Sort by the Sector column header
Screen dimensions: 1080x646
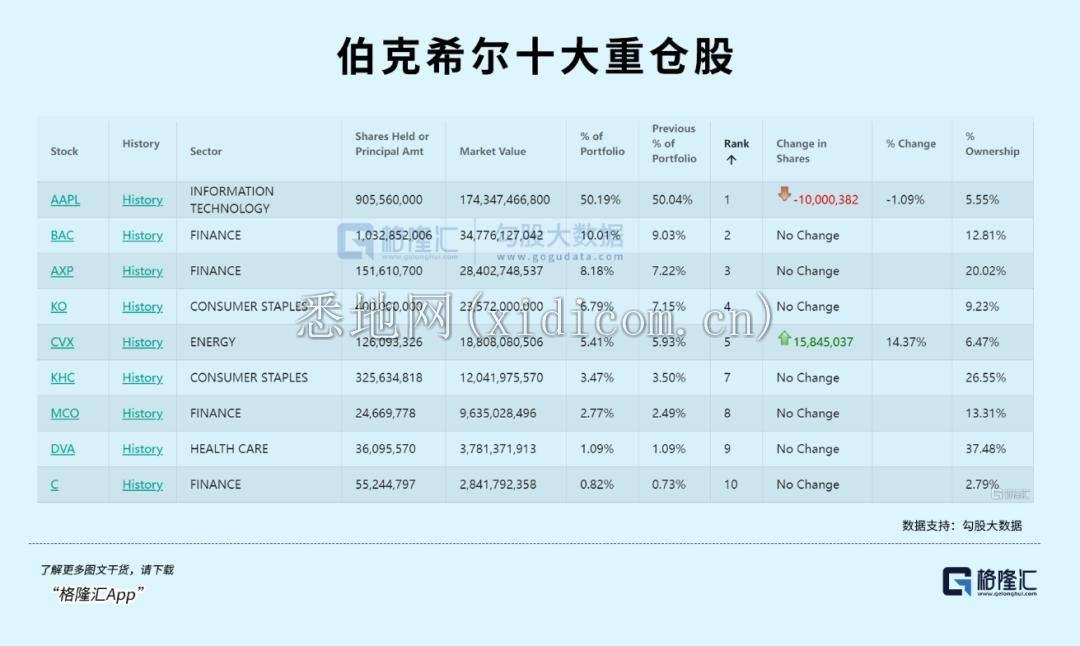pyautogui.click(x=206, y=152)
